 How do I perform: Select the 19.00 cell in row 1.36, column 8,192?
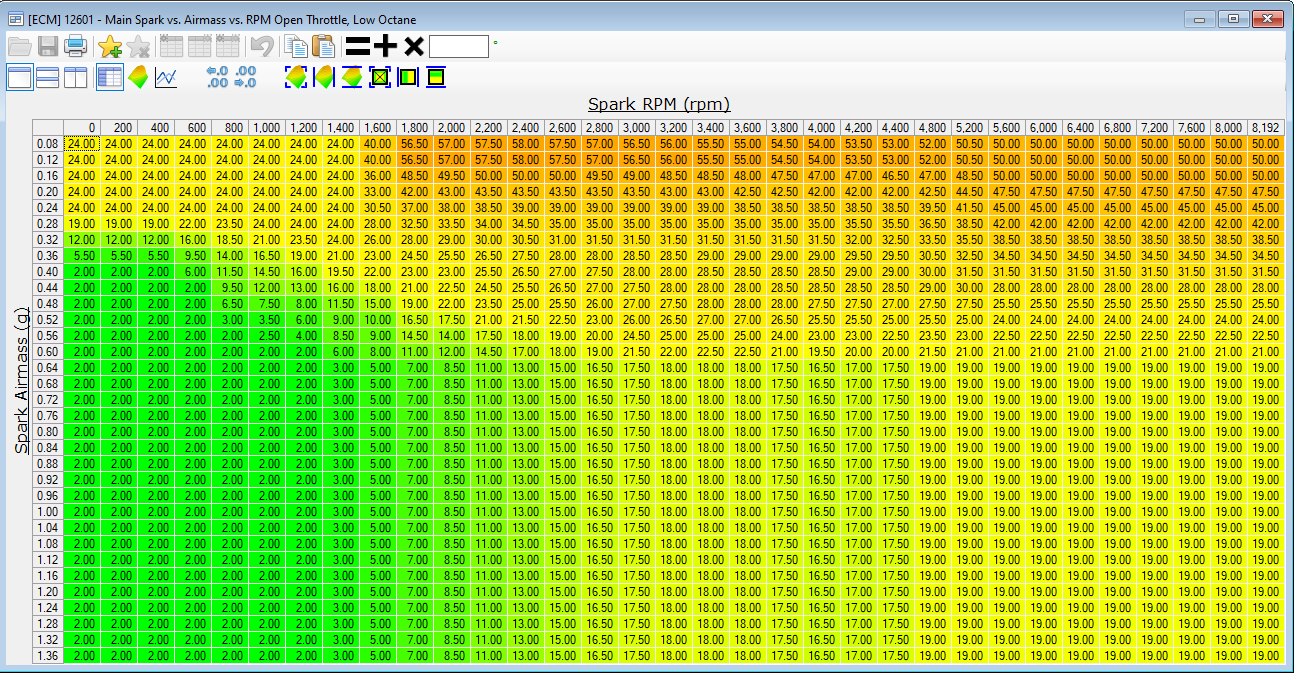1265,655
